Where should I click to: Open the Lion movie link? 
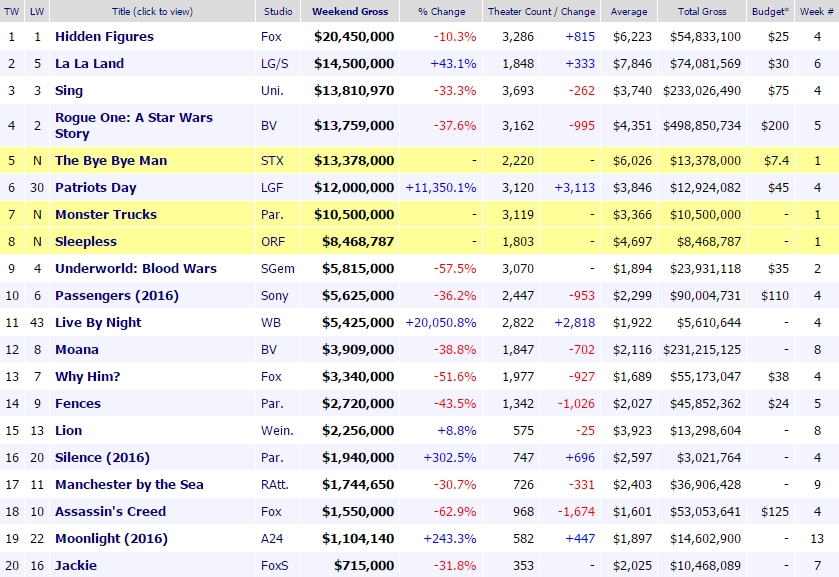(68, 430)
